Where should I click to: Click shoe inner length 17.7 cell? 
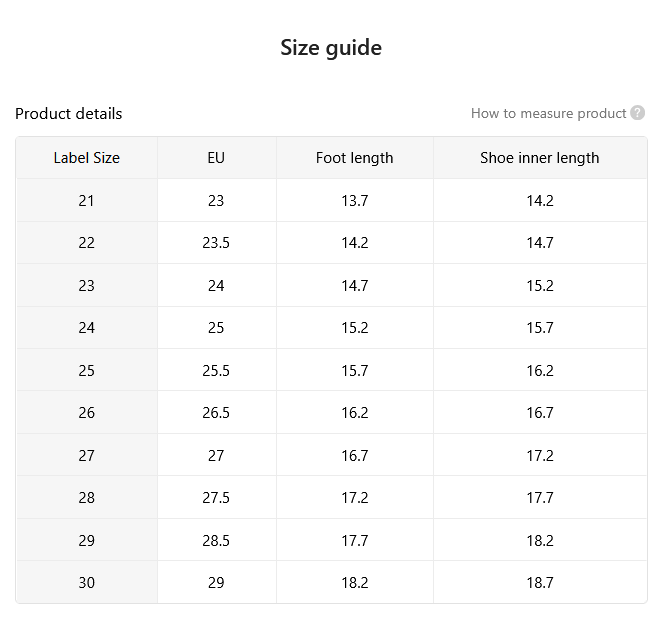pyautogui.click(x=540, y=498)
